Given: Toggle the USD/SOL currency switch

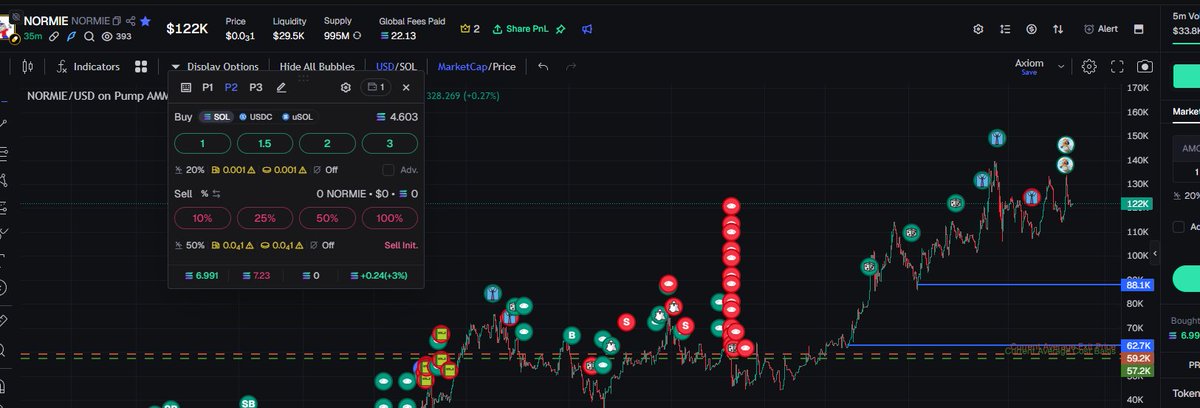Looking at the screenshot, I should (x=396, y=67).
